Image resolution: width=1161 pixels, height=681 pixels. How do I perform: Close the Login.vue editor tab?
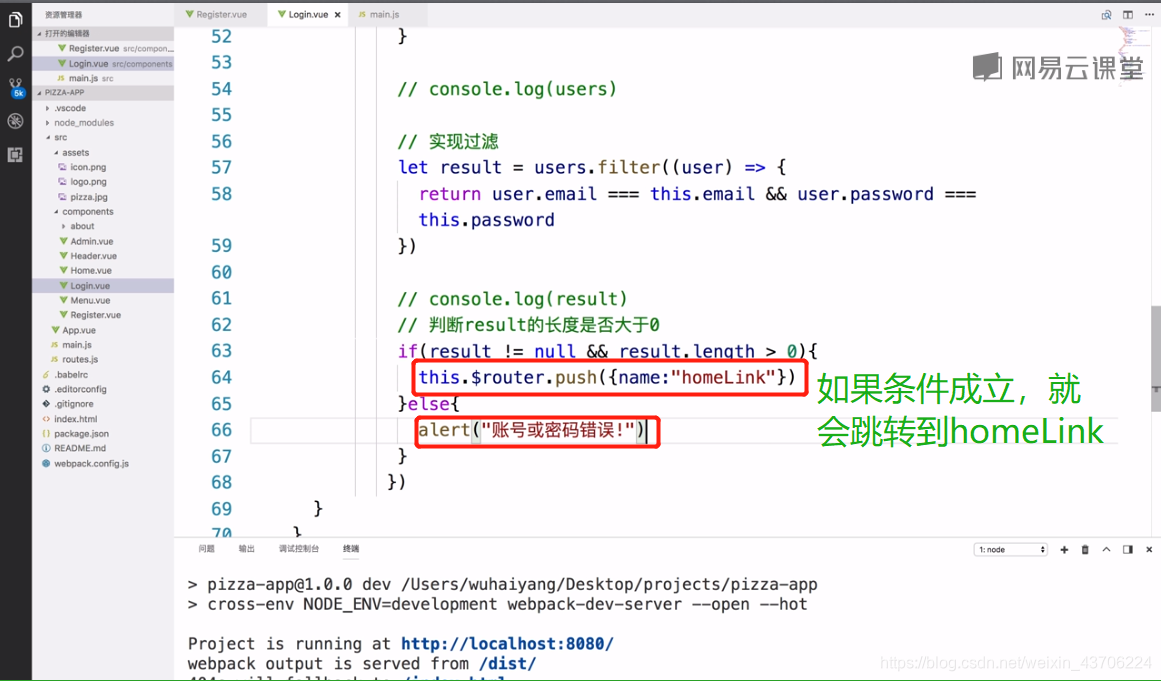click(x=338, y=15)
